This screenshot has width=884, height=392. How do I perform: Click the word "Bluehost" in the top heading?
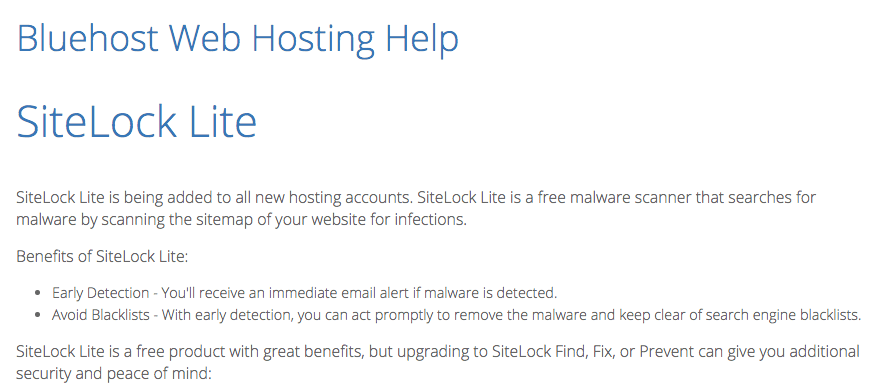coord(88,39)
